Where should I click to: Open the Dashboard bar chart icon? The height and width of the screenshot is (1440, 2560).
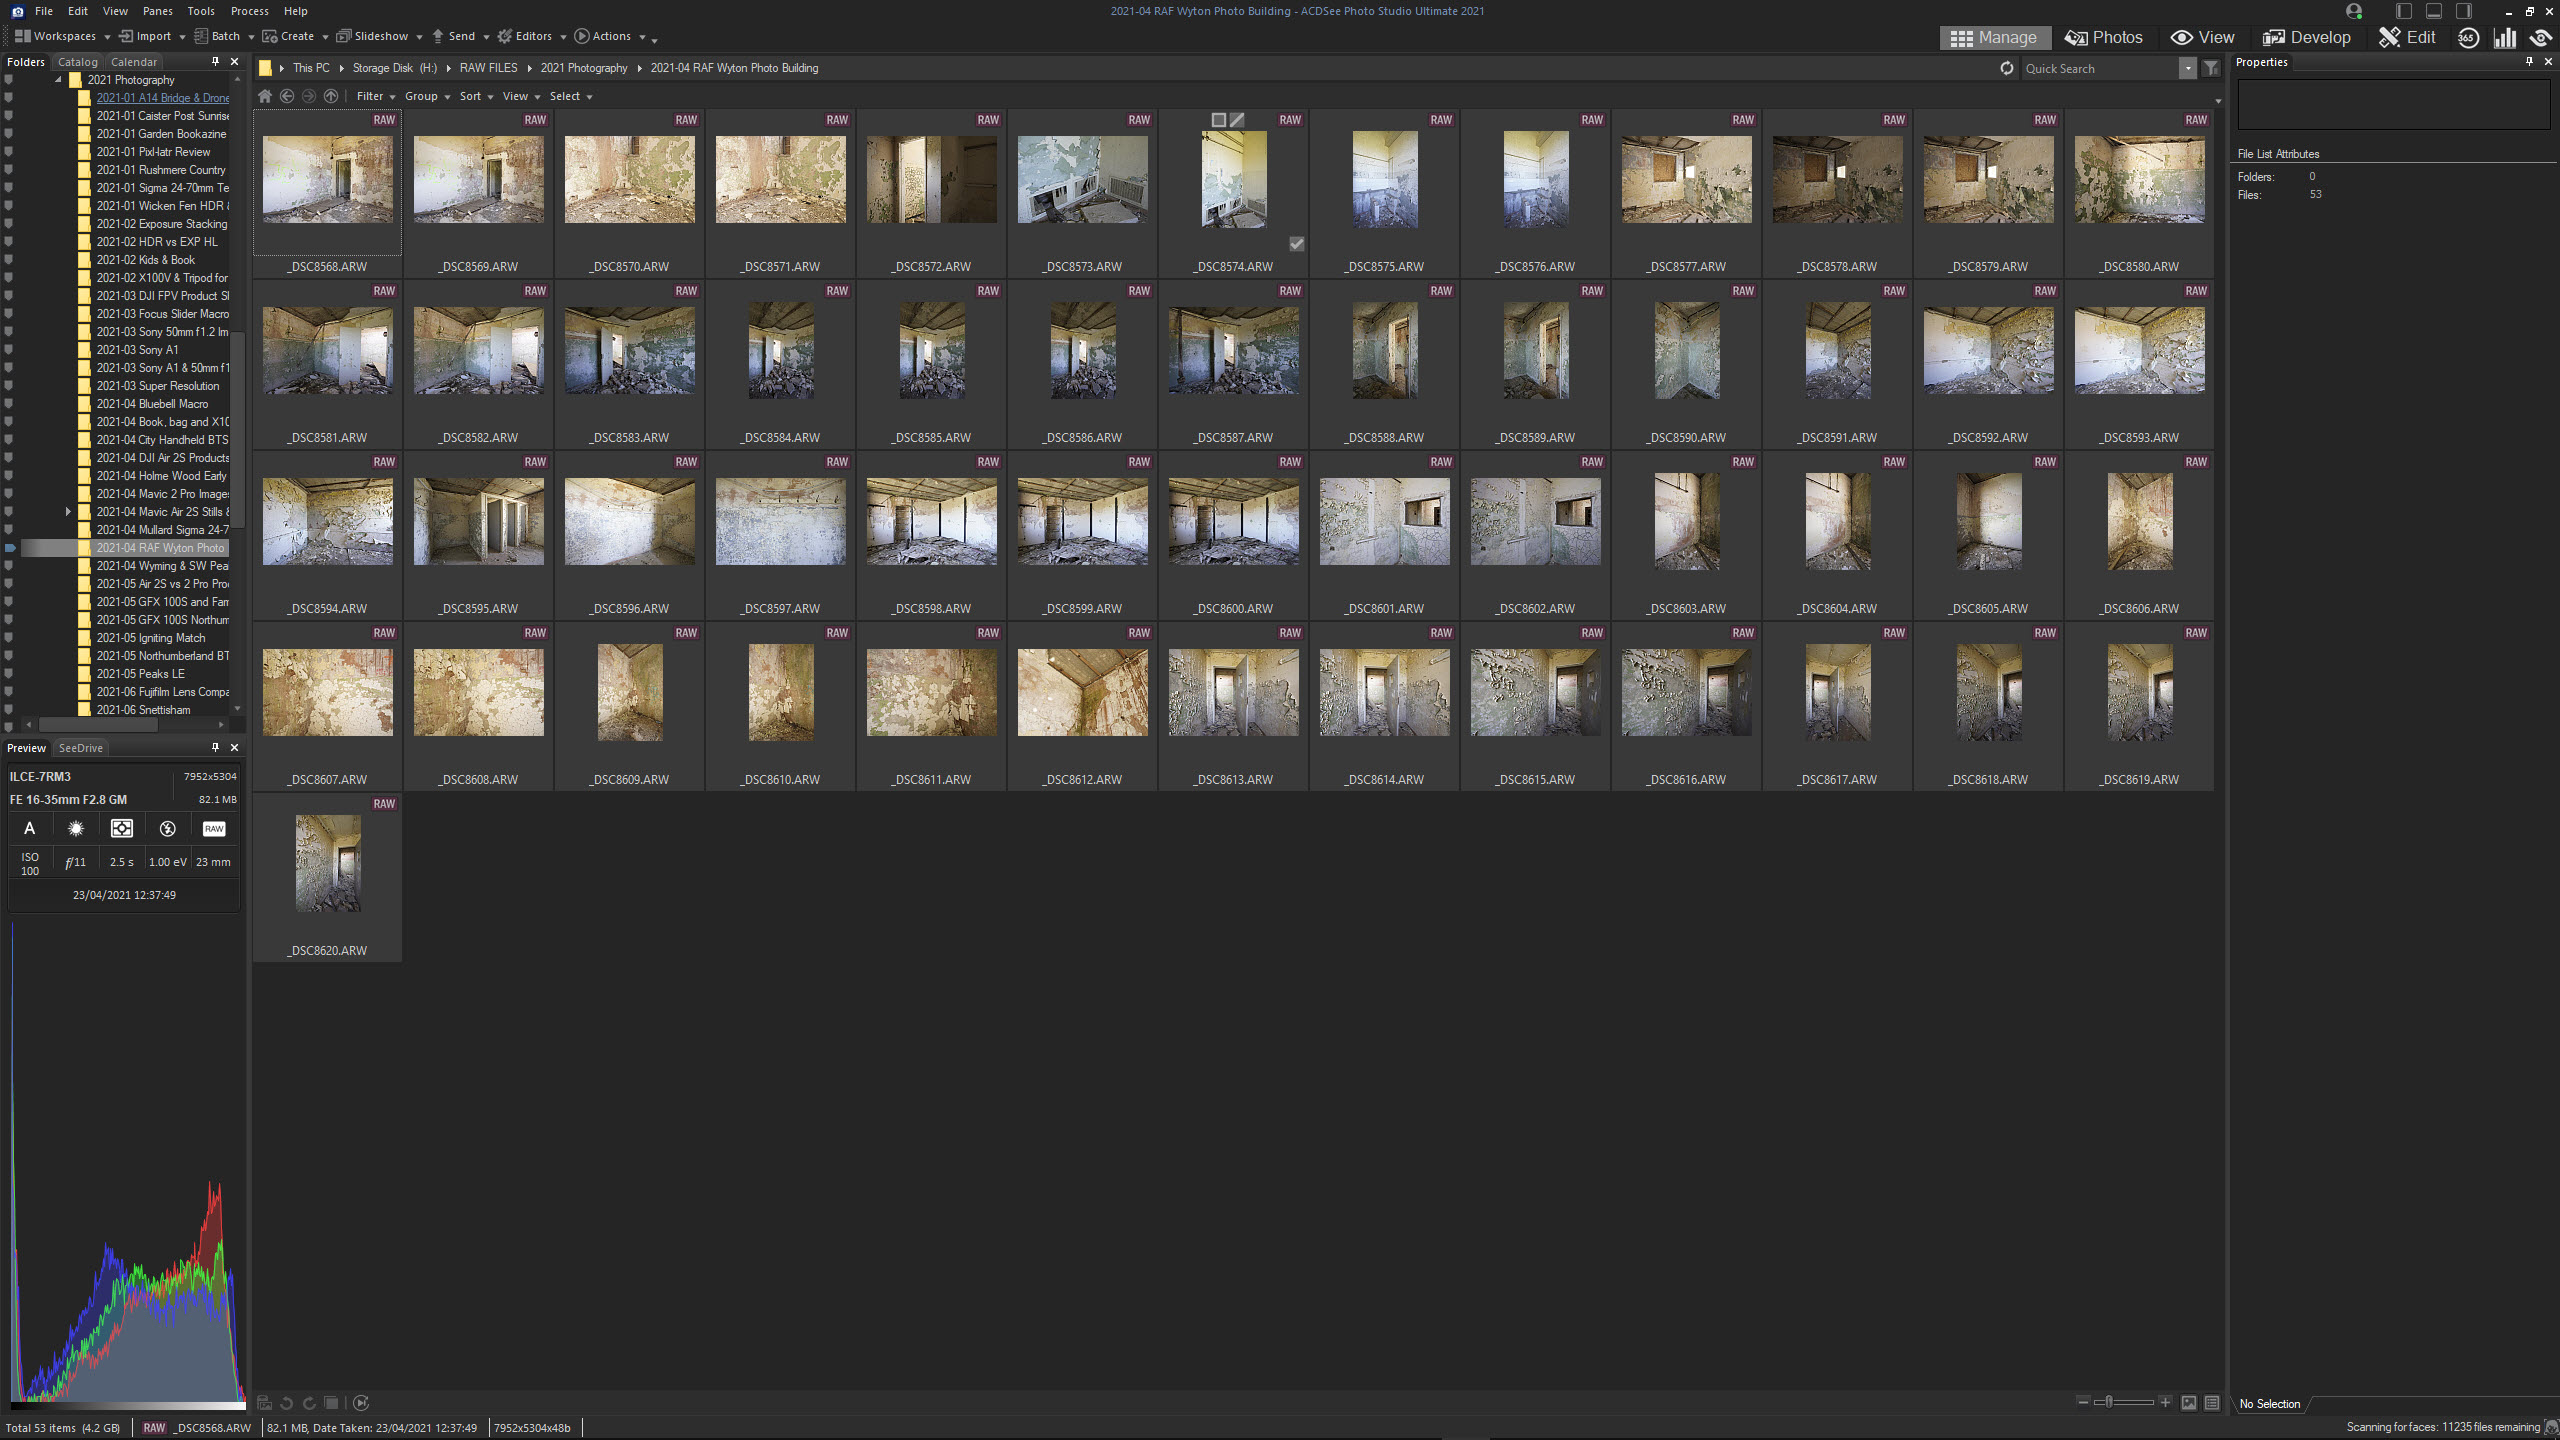[2505, 38]
